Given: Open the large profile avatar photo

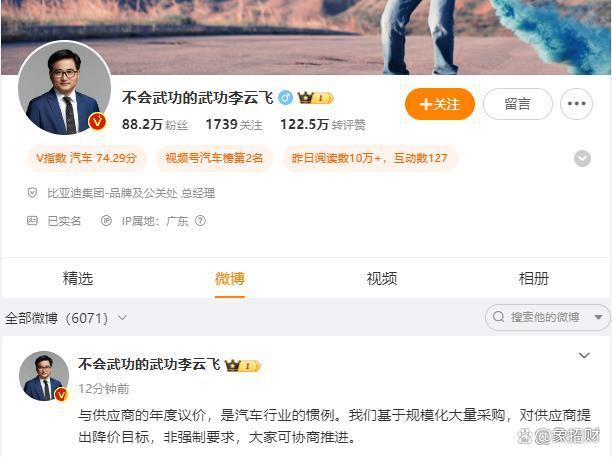Looking at the screenshot, I should point(64,88).
